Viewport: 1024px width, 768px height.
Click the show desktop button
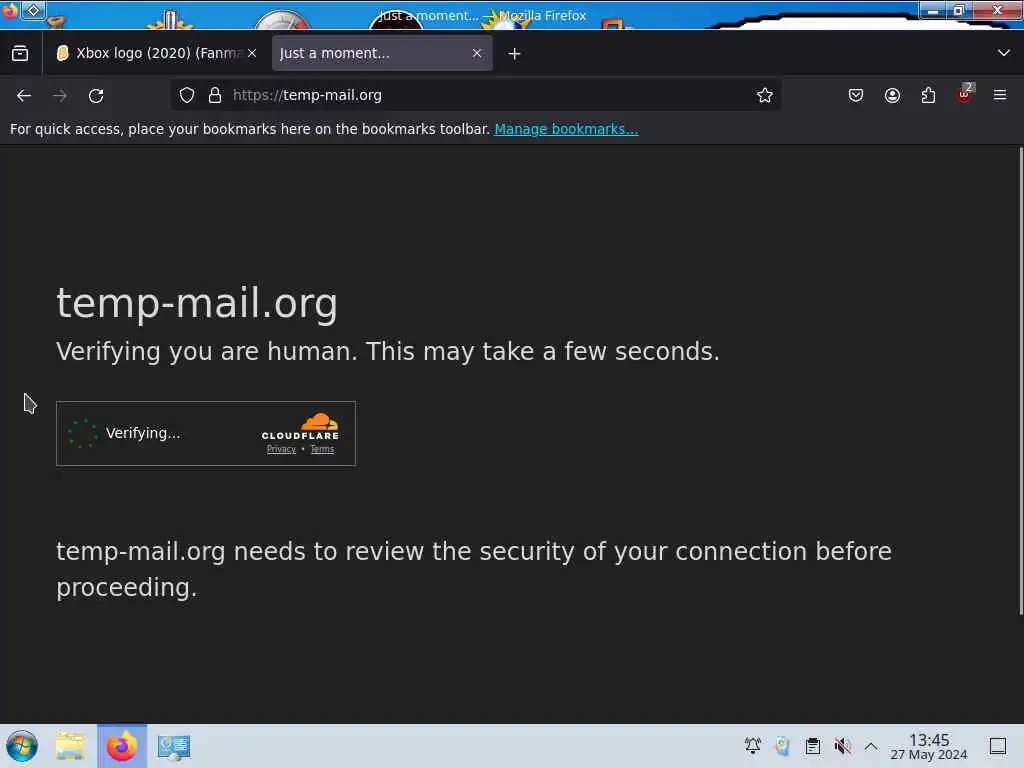tap(997, 746)
